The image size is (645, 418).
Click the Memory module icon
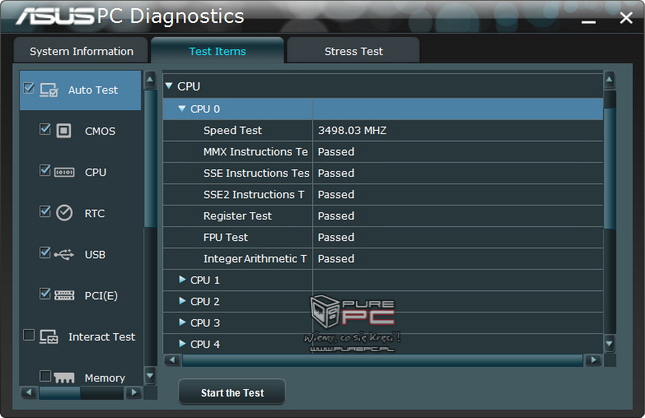click(x=64, y=378)
